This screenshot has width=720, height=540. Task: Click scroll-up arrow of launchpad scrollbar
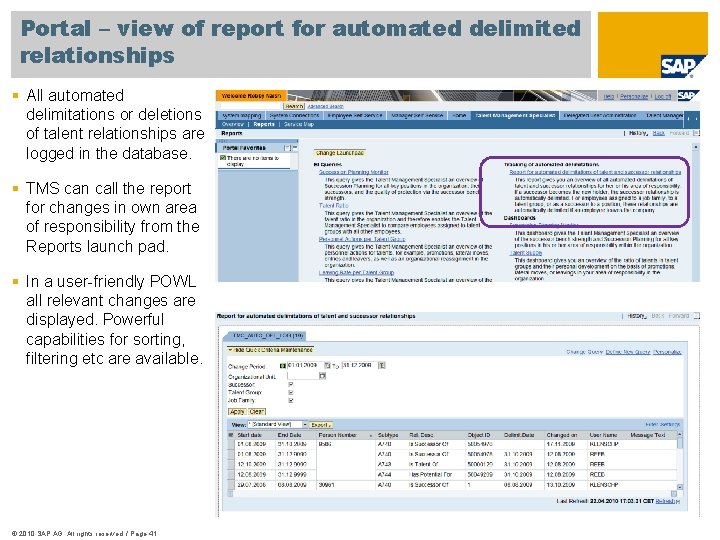click(x=696, y=146)
